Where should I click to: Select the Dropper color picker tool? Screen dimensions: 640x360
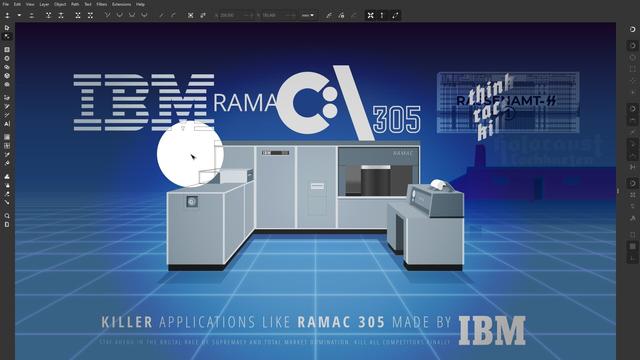pos(7,155)
